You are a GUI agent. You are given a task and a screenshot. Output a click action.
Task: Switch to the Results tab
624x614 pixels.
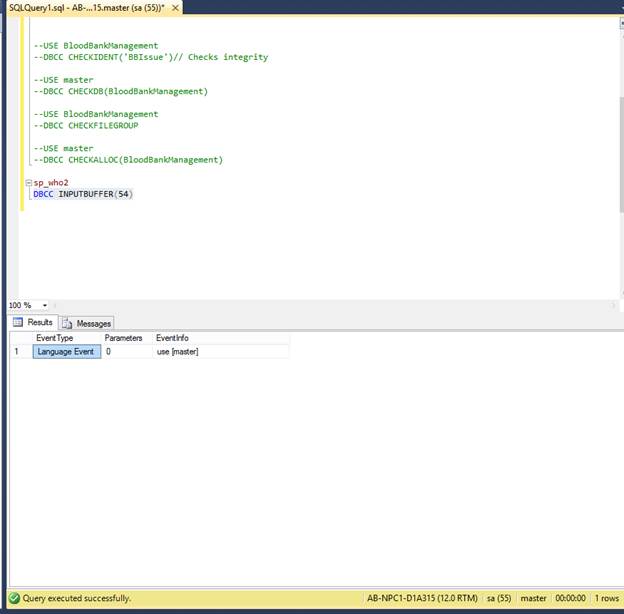point(33,322)
